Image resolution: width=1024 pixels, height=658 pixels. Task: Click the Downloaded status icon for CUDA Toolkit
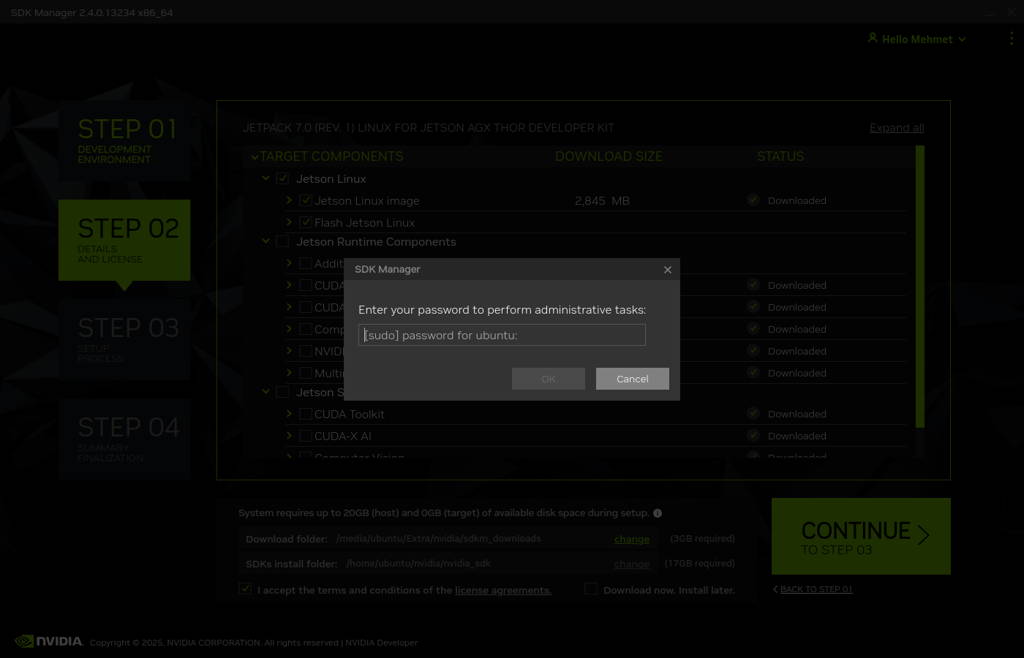(752, 413)
